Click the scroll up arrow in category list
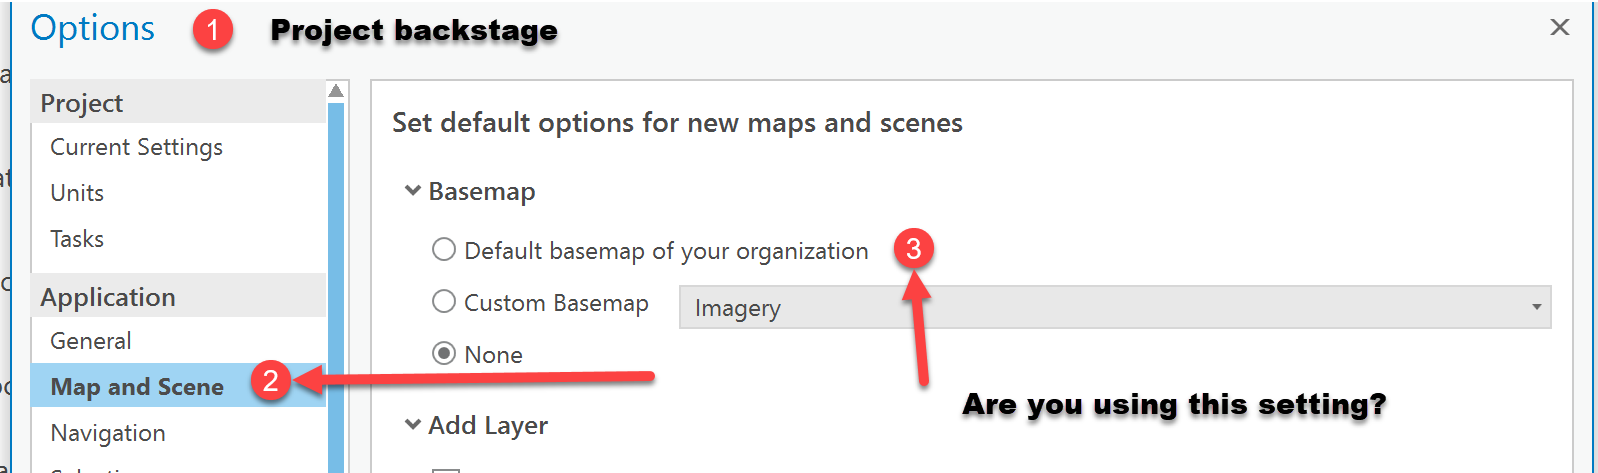Viewport: 1598px width, 473px height. (x=336, y=91)
